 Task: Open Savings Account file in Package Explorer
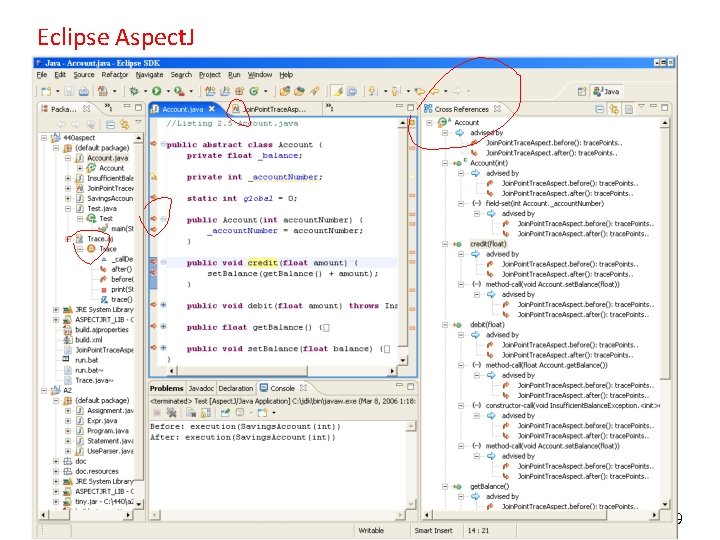tap(110, 198)
